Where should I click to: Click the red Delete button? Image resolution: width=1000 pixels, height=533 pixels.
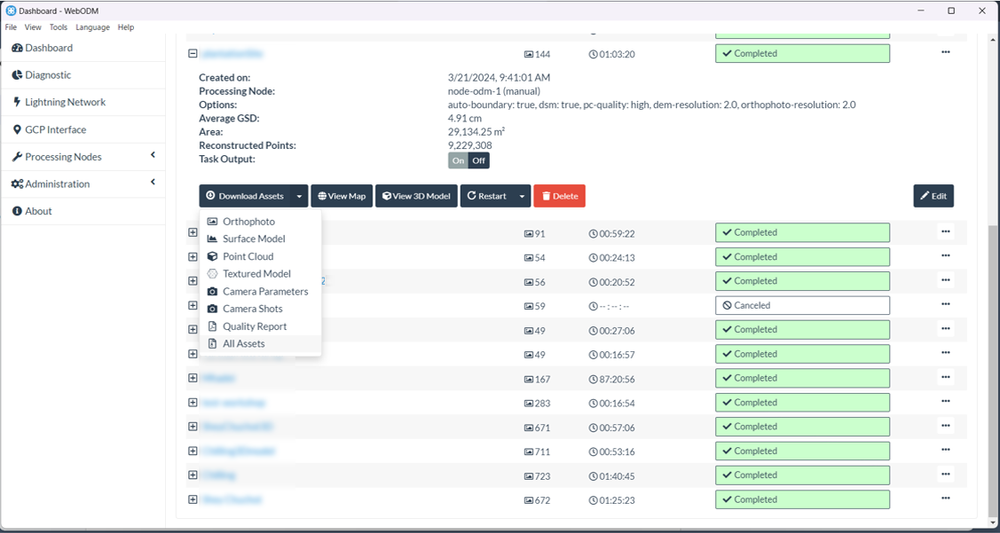coord(559,196)
